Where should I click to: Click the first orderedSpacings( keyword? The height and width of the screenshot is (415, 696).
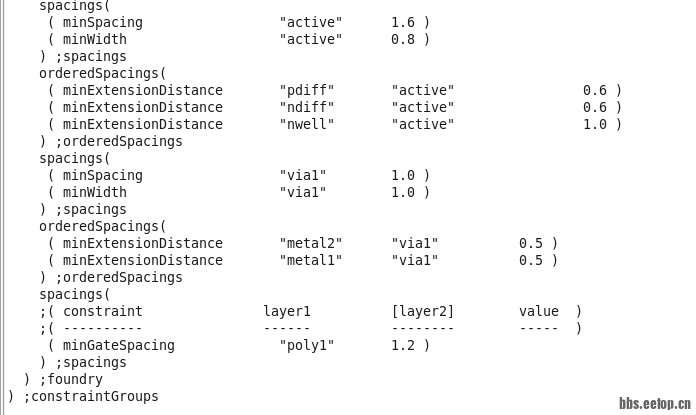pos(103,74)
